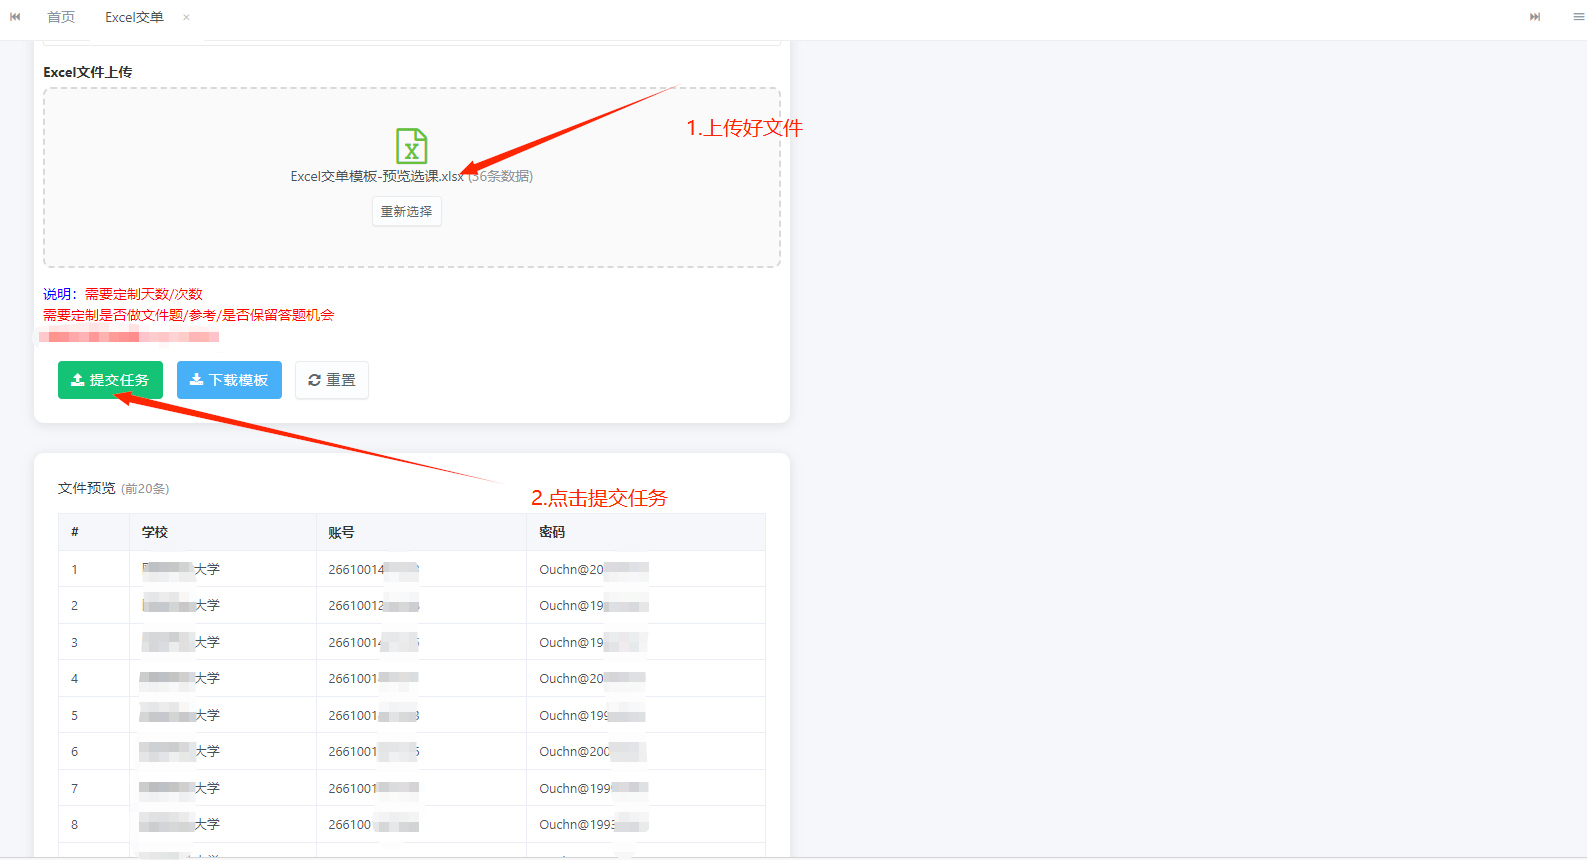Click the dashed file upload drop area

(x=412, y=177)
